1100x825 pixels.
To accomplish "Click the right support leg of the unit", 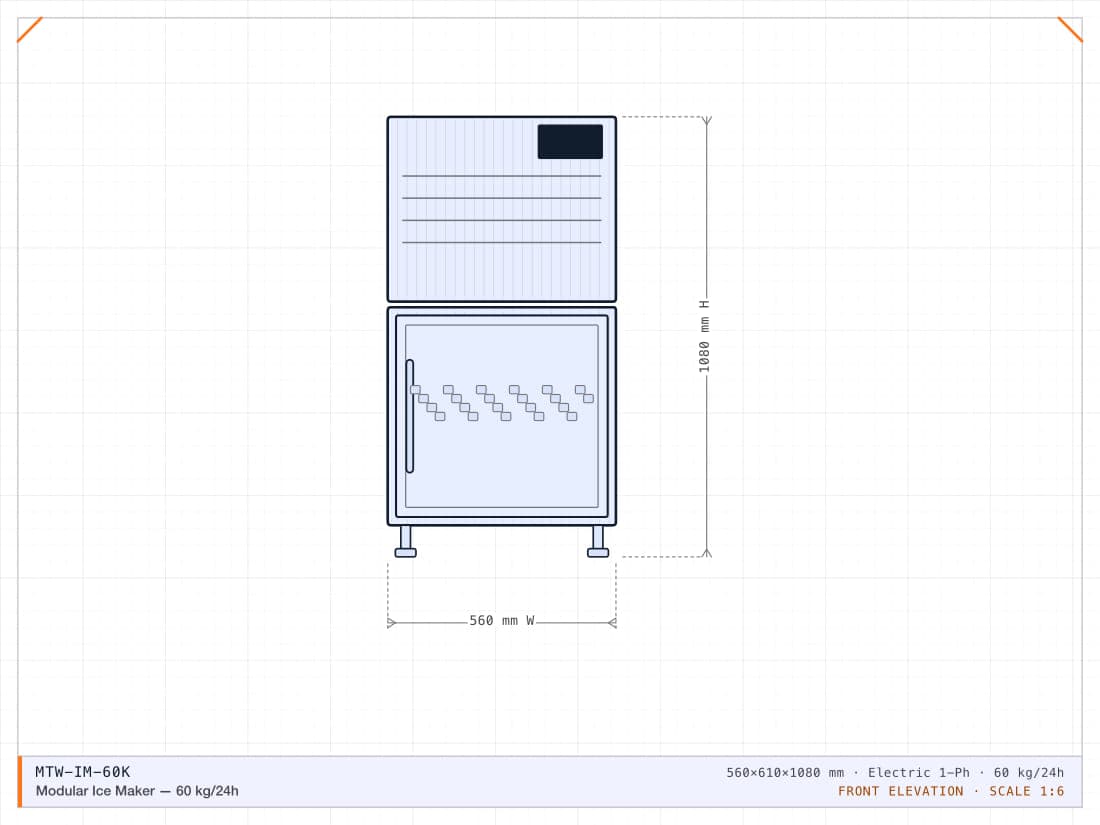I will coord(598,541).
